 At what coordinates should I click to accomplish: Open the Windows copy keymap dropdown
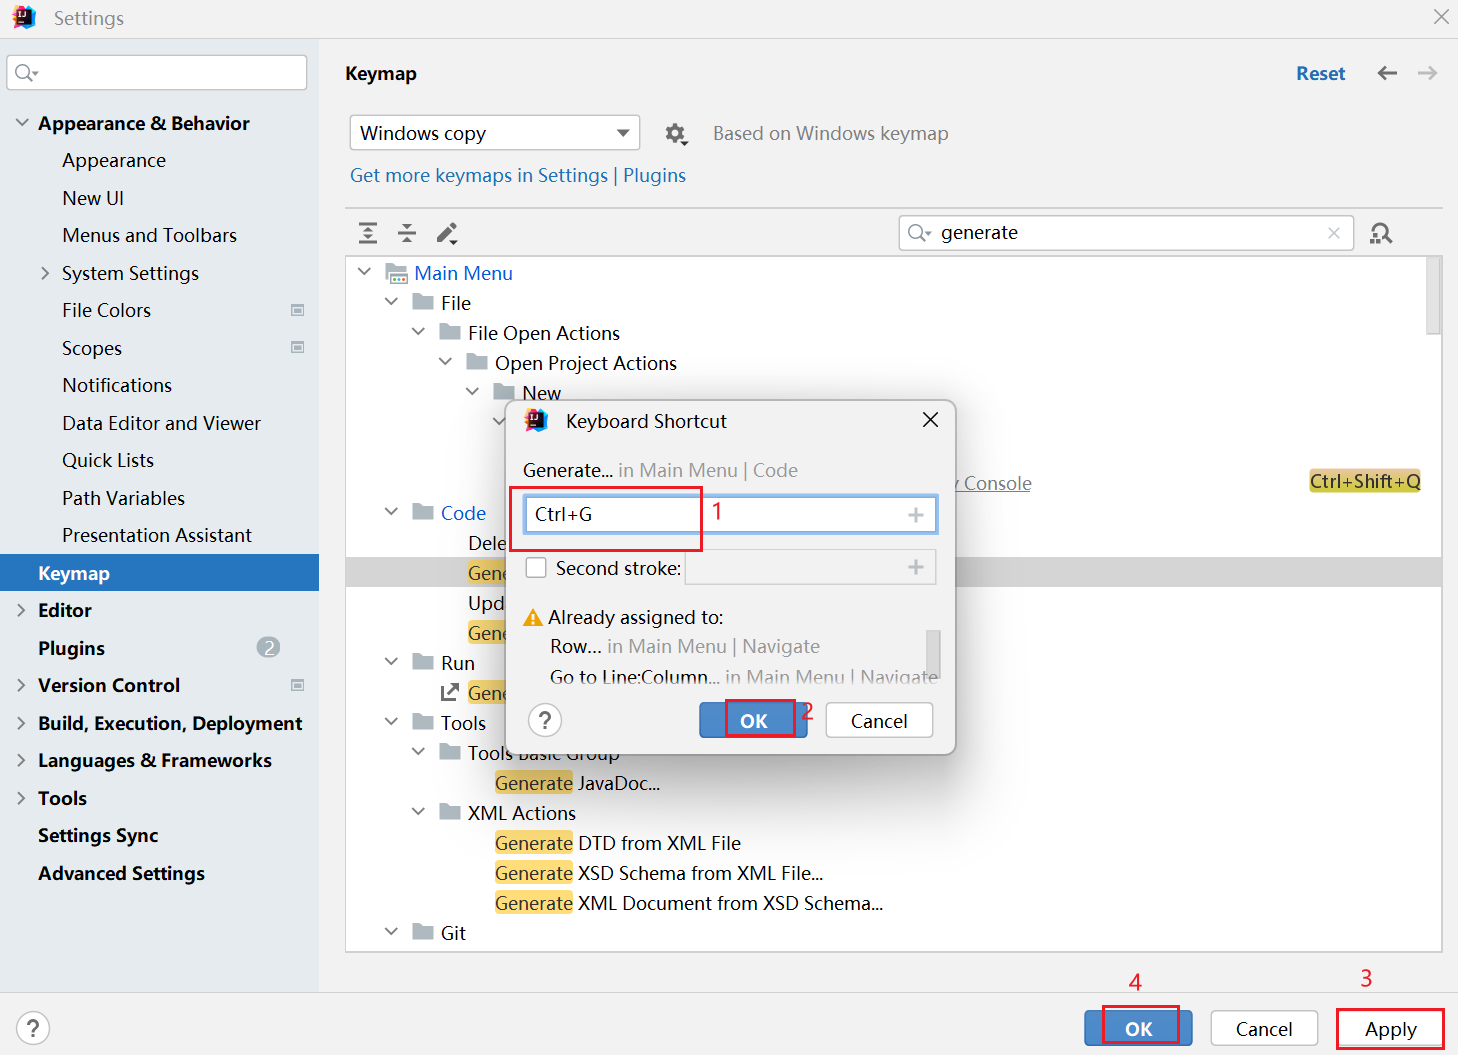[494, 133]
